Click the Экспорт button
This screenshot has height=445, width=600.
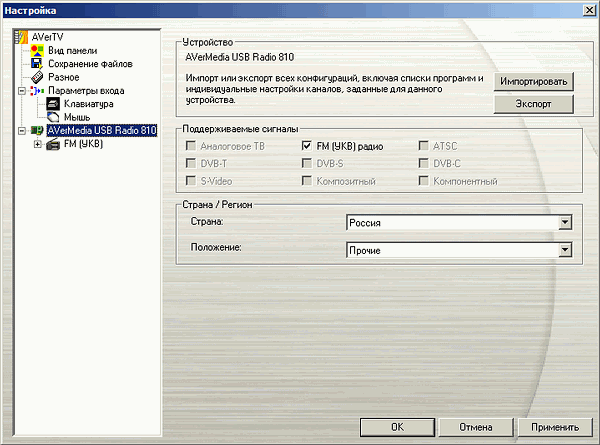point(533,104)
